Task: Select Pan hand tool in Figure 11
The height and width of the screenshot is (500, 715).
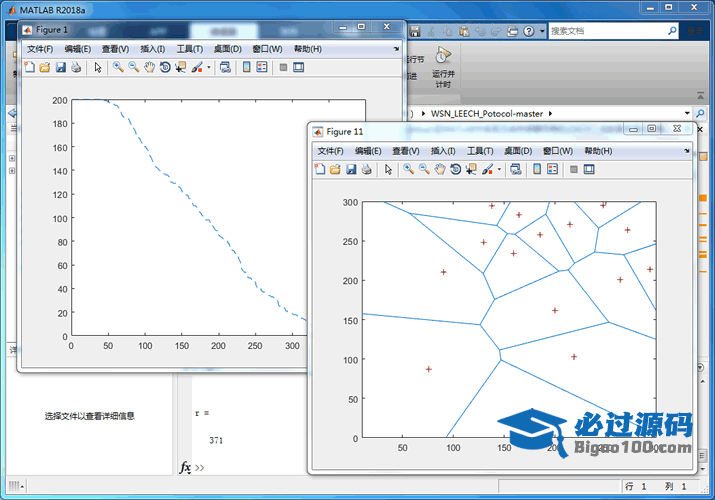Action: [x=440, y=170]
